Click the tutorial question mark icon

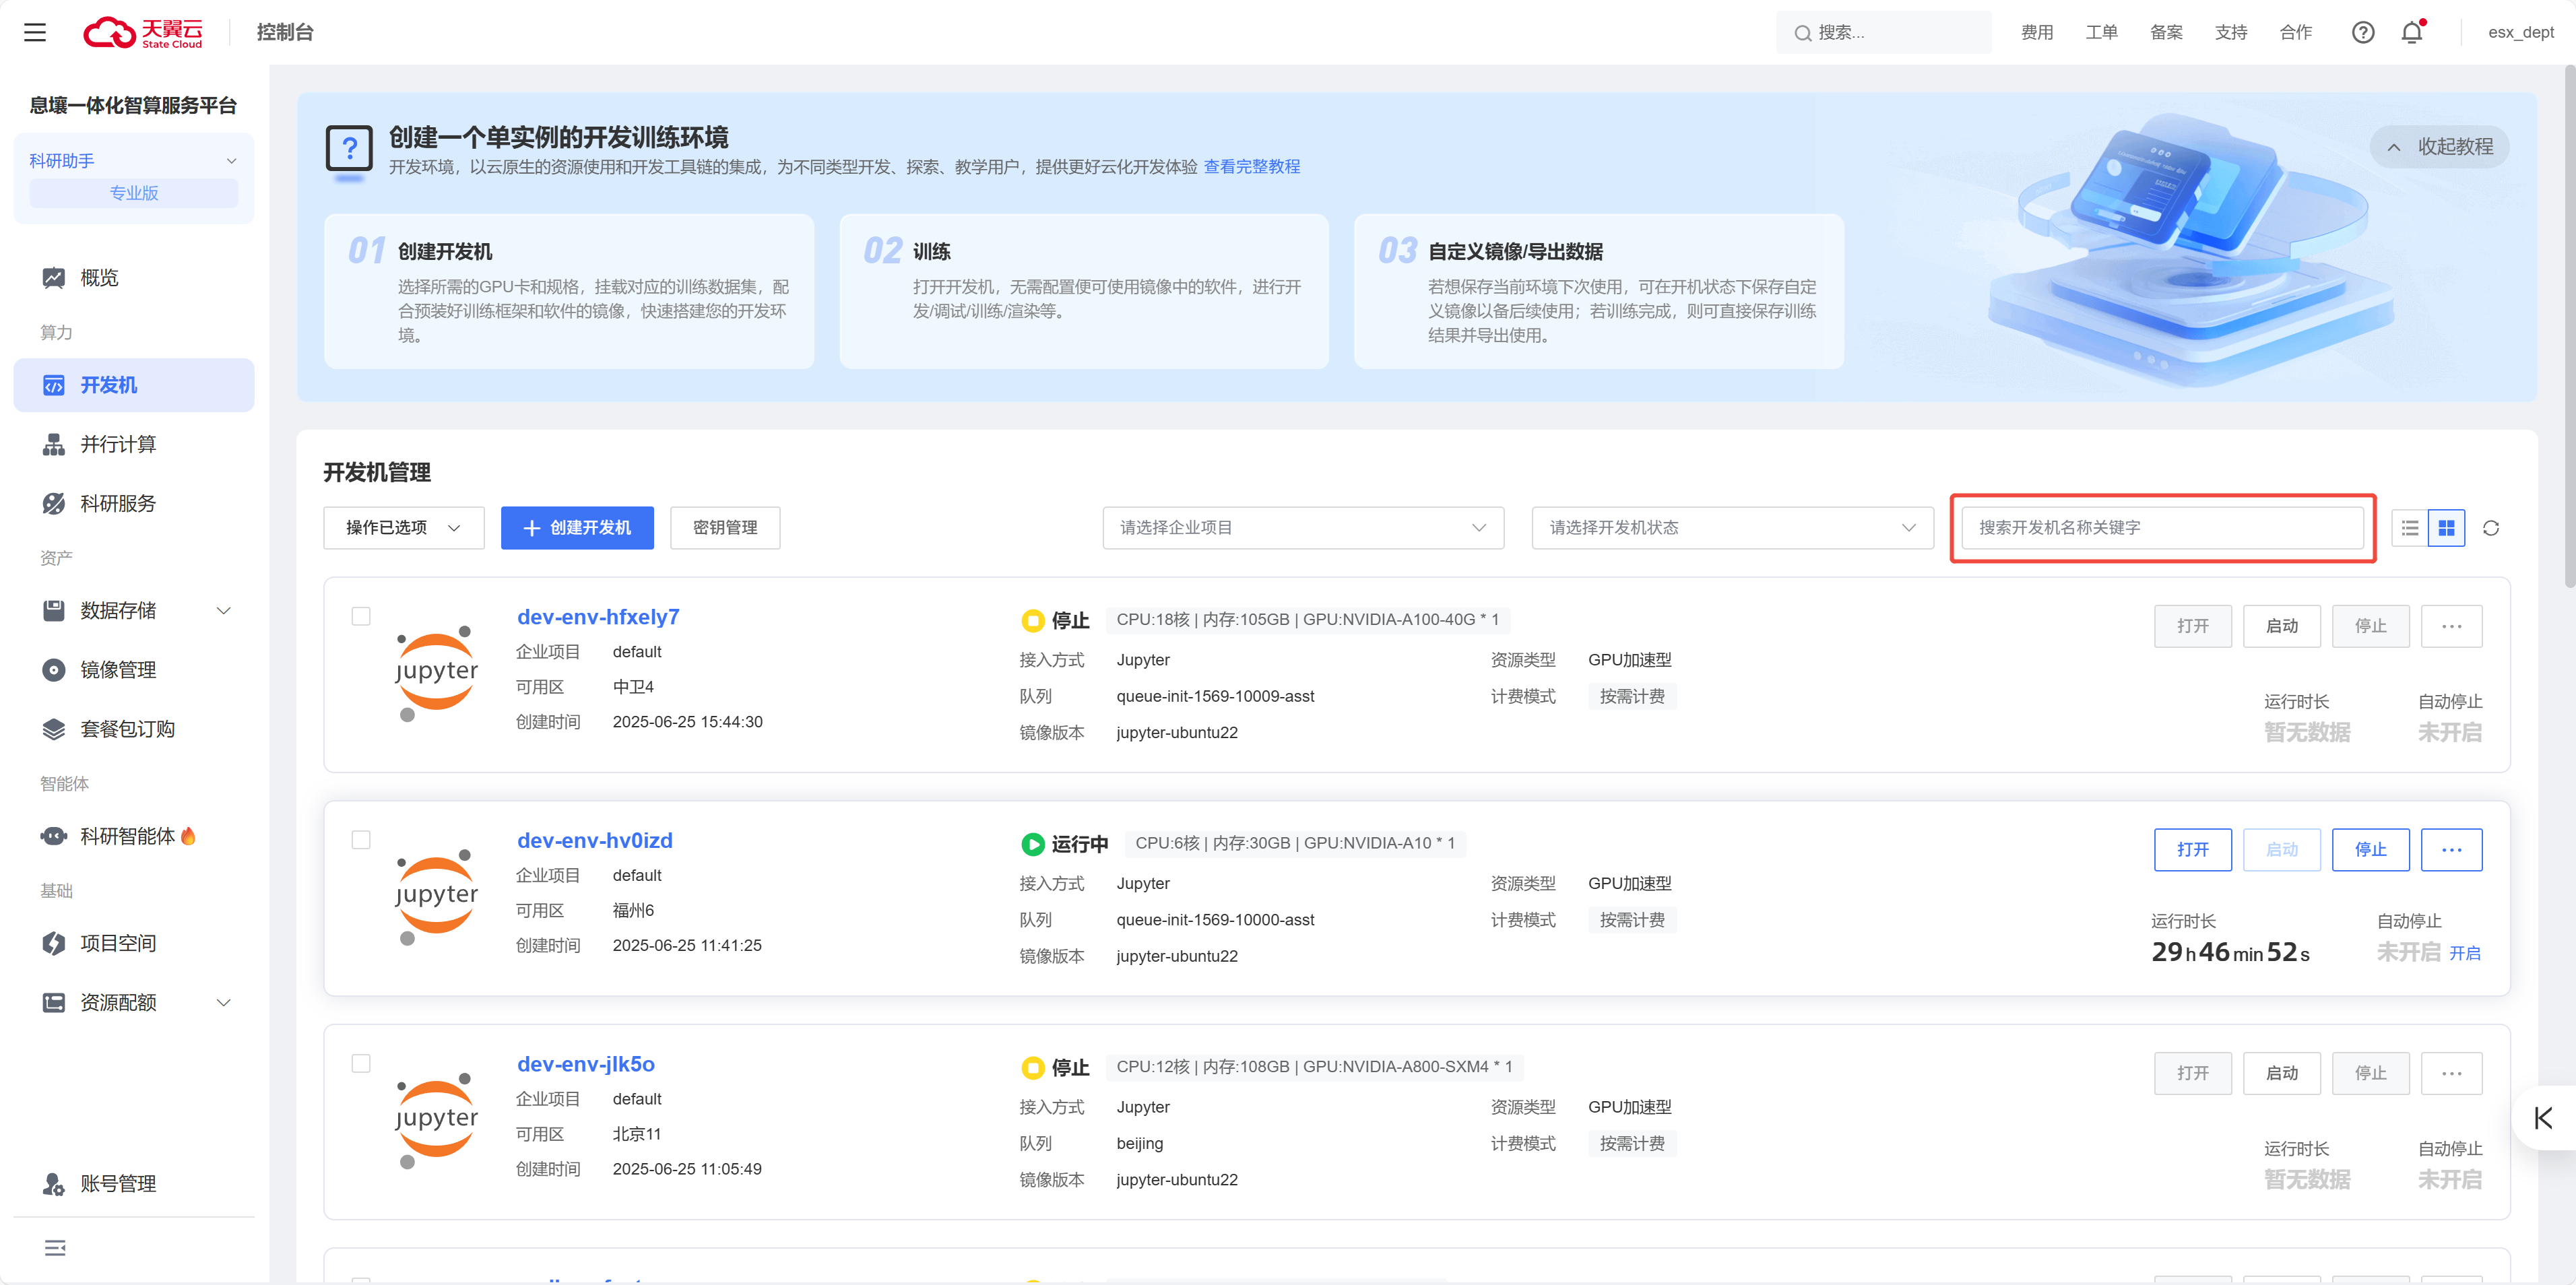click(349, 152)
